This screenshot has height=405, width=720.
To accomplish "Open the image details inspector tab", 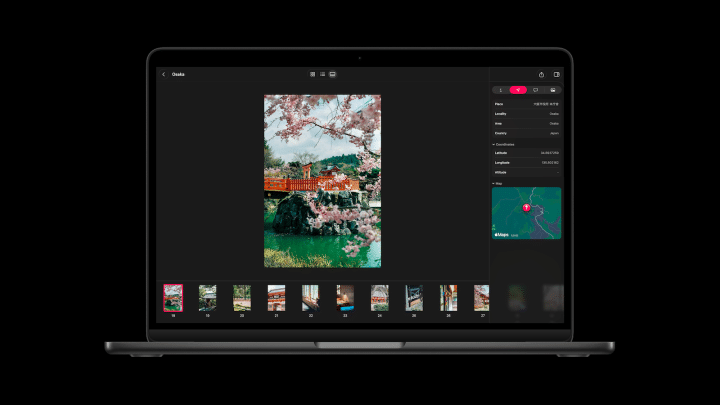I will pos(553,90).
